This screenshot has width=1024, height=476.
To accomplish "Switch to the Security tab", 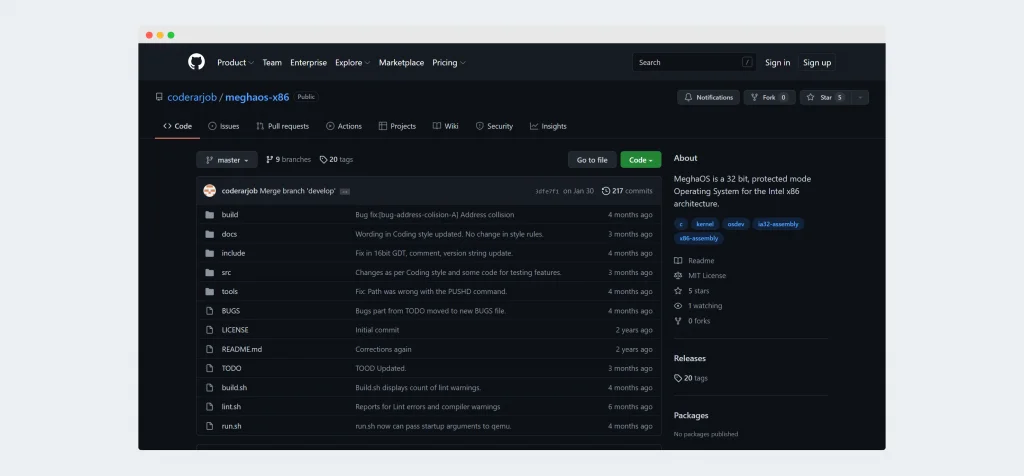I will point(494,126).
